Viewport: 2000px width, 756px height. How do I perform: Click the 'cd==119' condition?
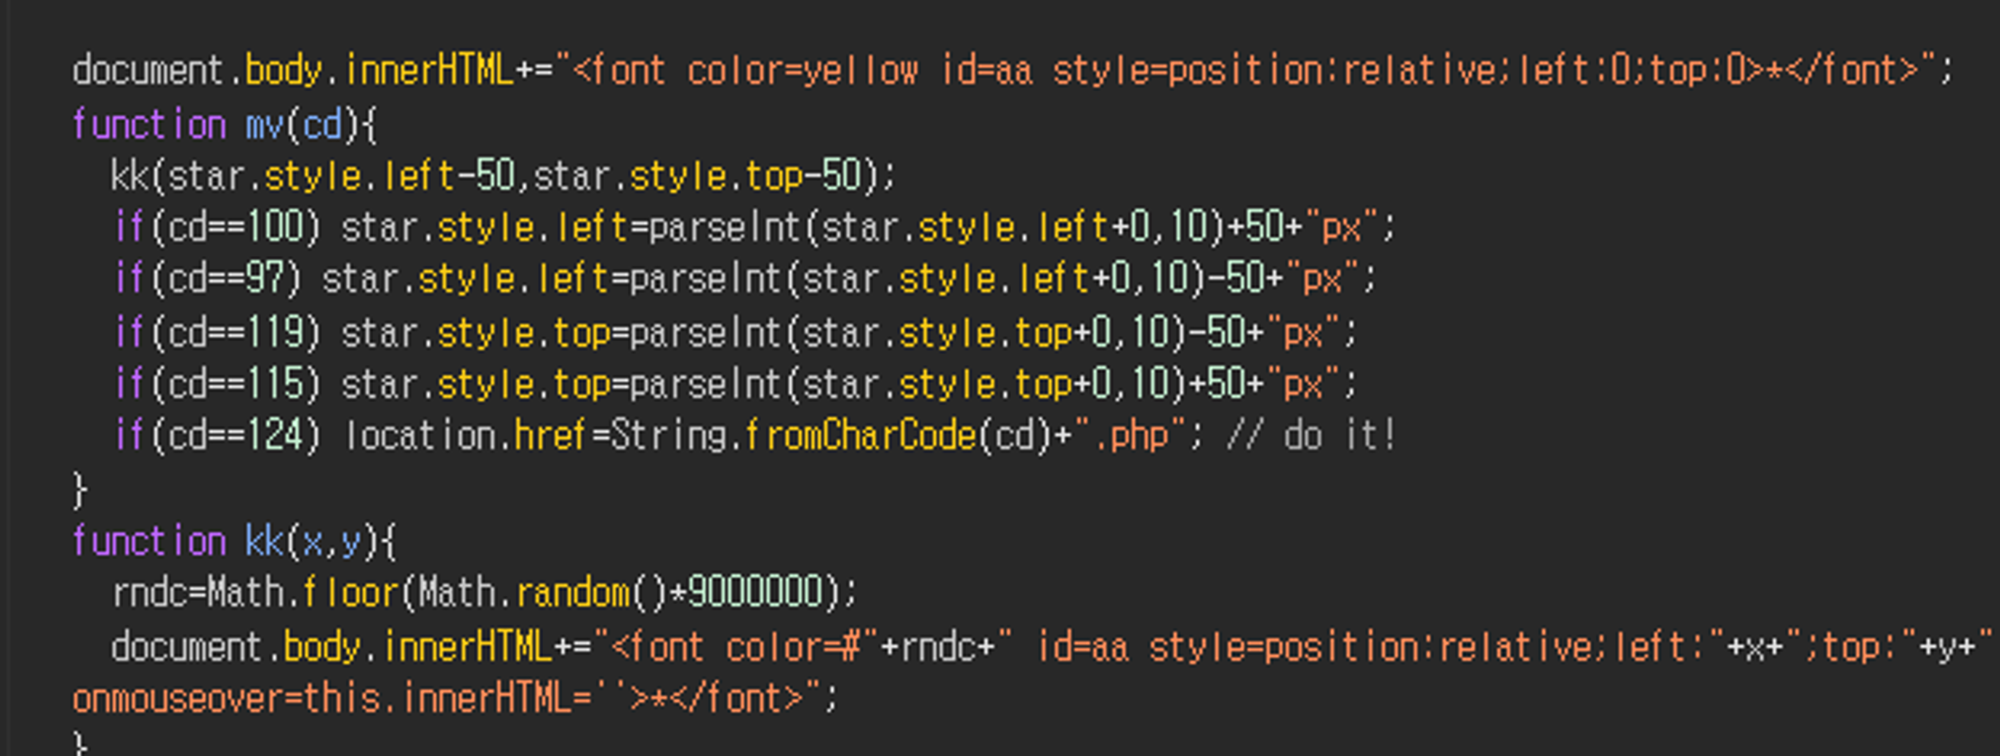click(235, 332)
